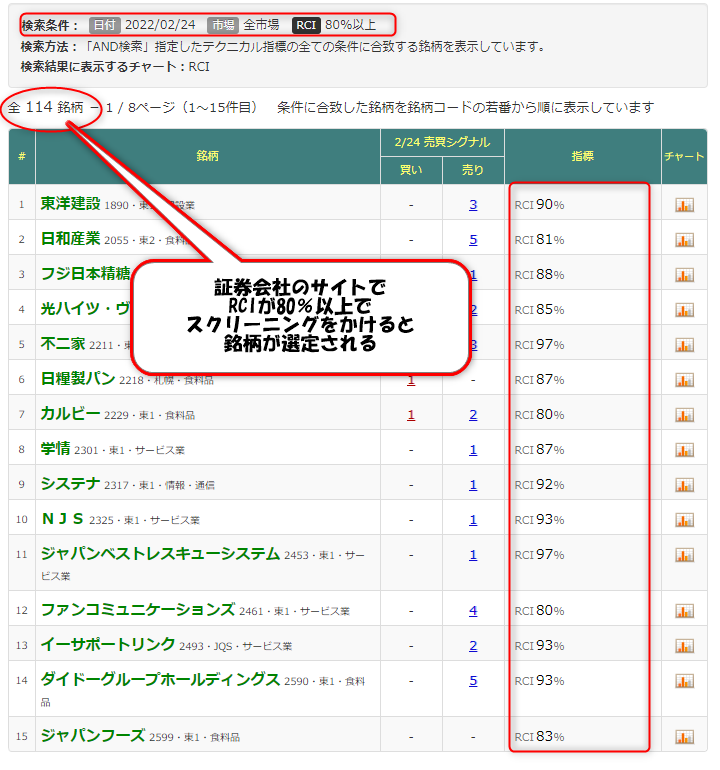Viewport: 720px width, 770px height.
Task: Click the 全 114 銘柄 result count
Action: click(x=45, y=107)
